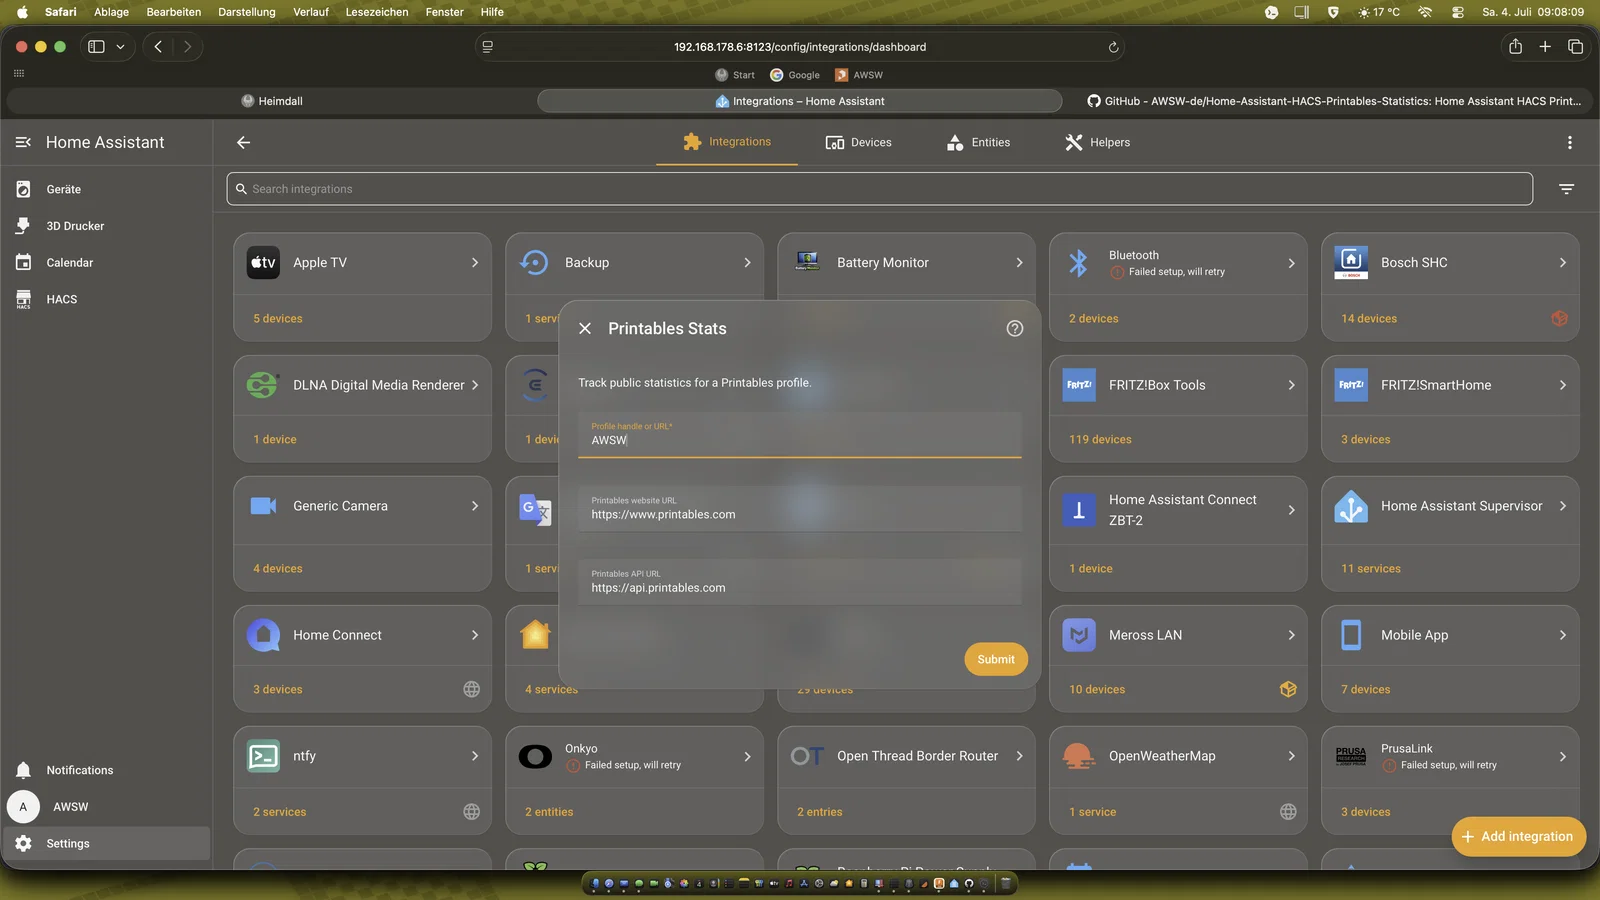Click the Add integration button

tap(1518, 837)
